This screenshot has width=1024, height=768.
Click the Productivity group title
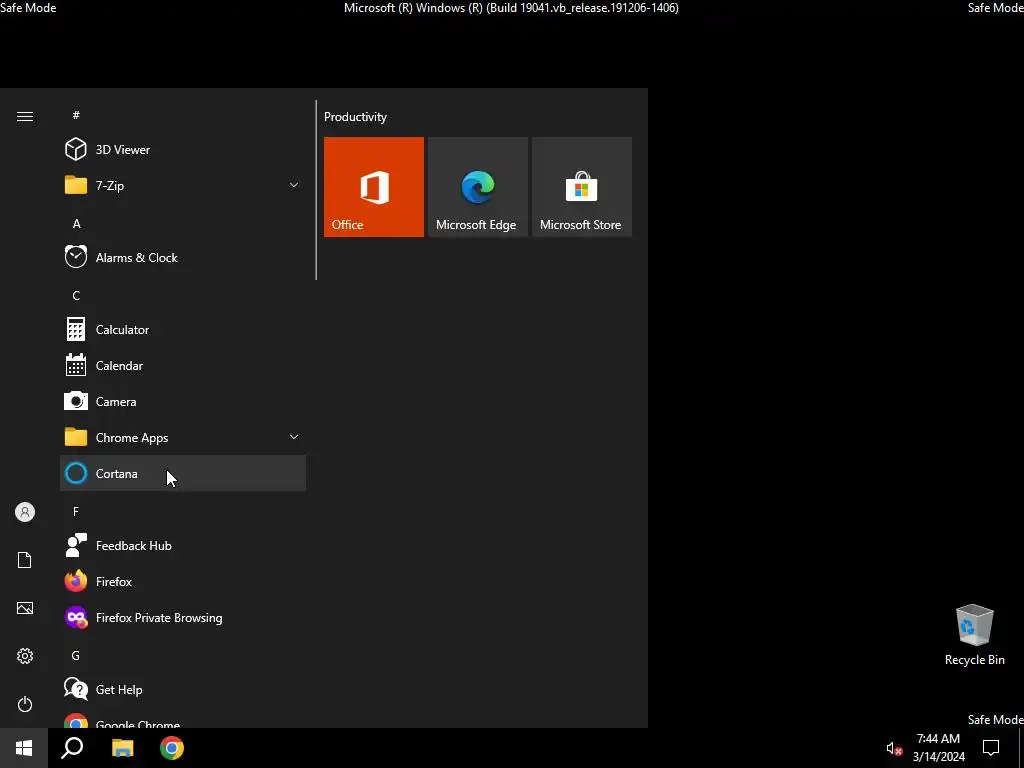pyautogui.click(x=355, y=117)
